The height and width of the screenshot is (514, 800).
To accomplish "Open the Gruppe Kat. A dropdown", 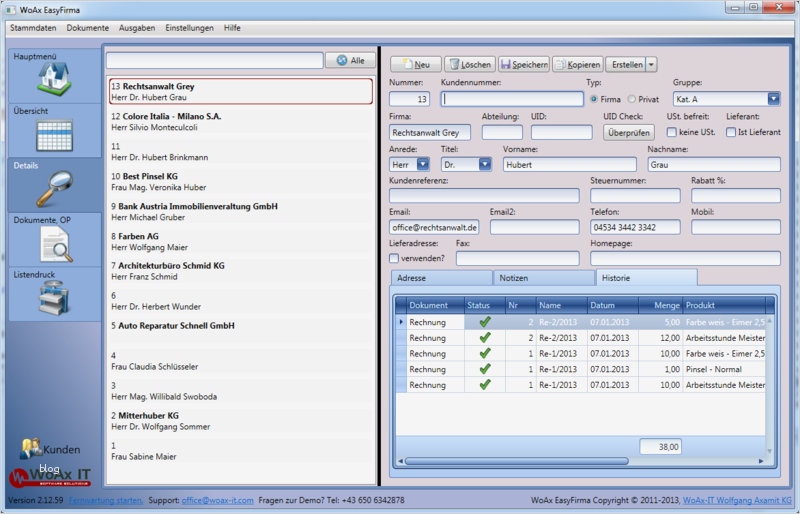I will [773, 99].
